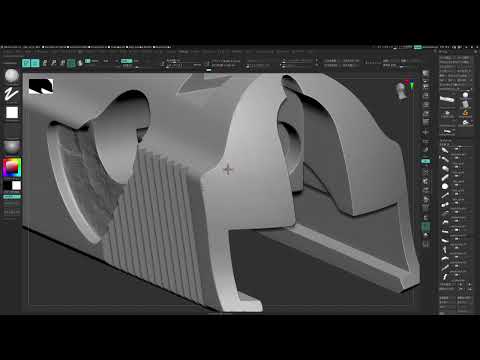
Task: Click the Scroll canvas icon
Action: (x=426, y=87)
